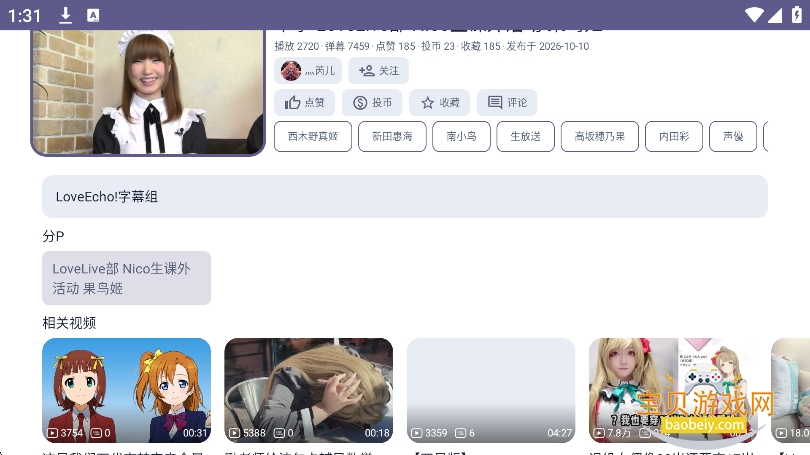Select the 内田彩 tag
This screenshot has height=455, width=810.
[674, 136]
